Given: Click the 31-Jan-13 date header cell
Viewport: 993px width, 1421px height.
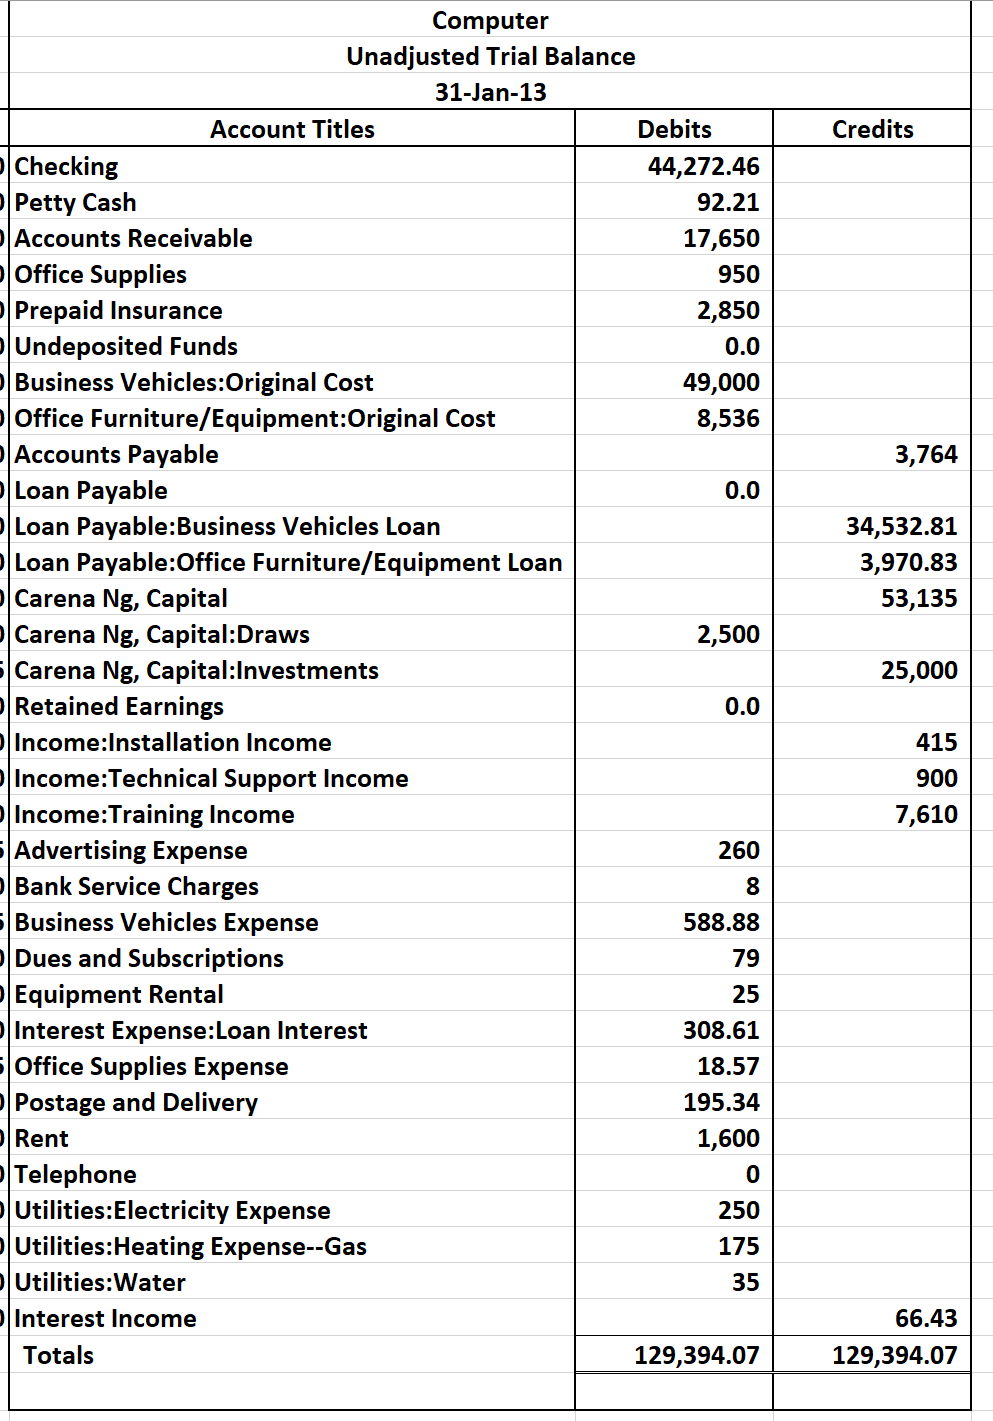Looking at the screenshot, I should click(x=490, y=92).
